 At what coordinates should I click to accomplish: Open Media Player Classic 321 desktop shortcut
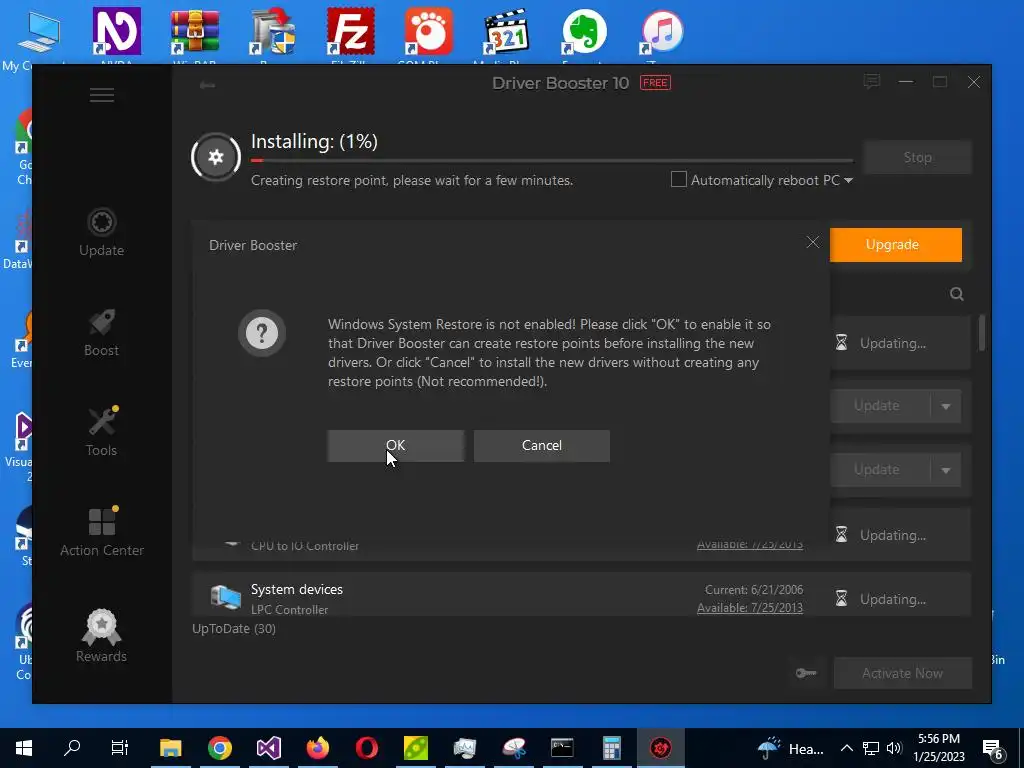(506, 36)
